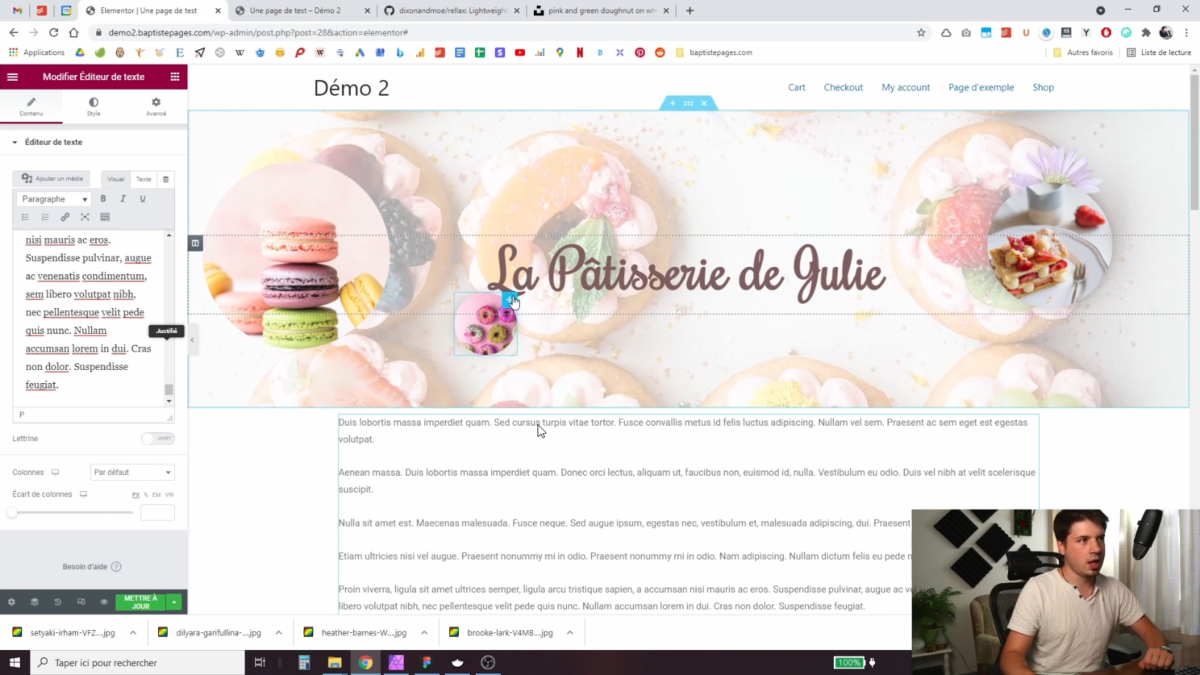Open the Windows Start menu

[x=15, y=662]
